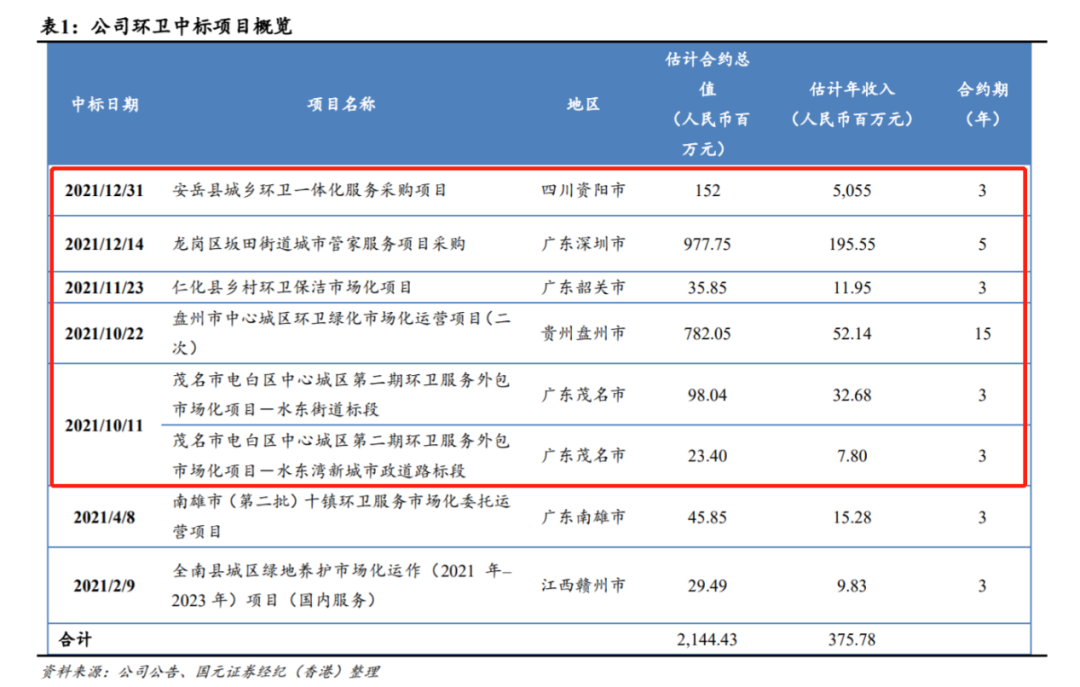Click contract term 3 in 江西赣州市 row

click(x=983, y=586)
